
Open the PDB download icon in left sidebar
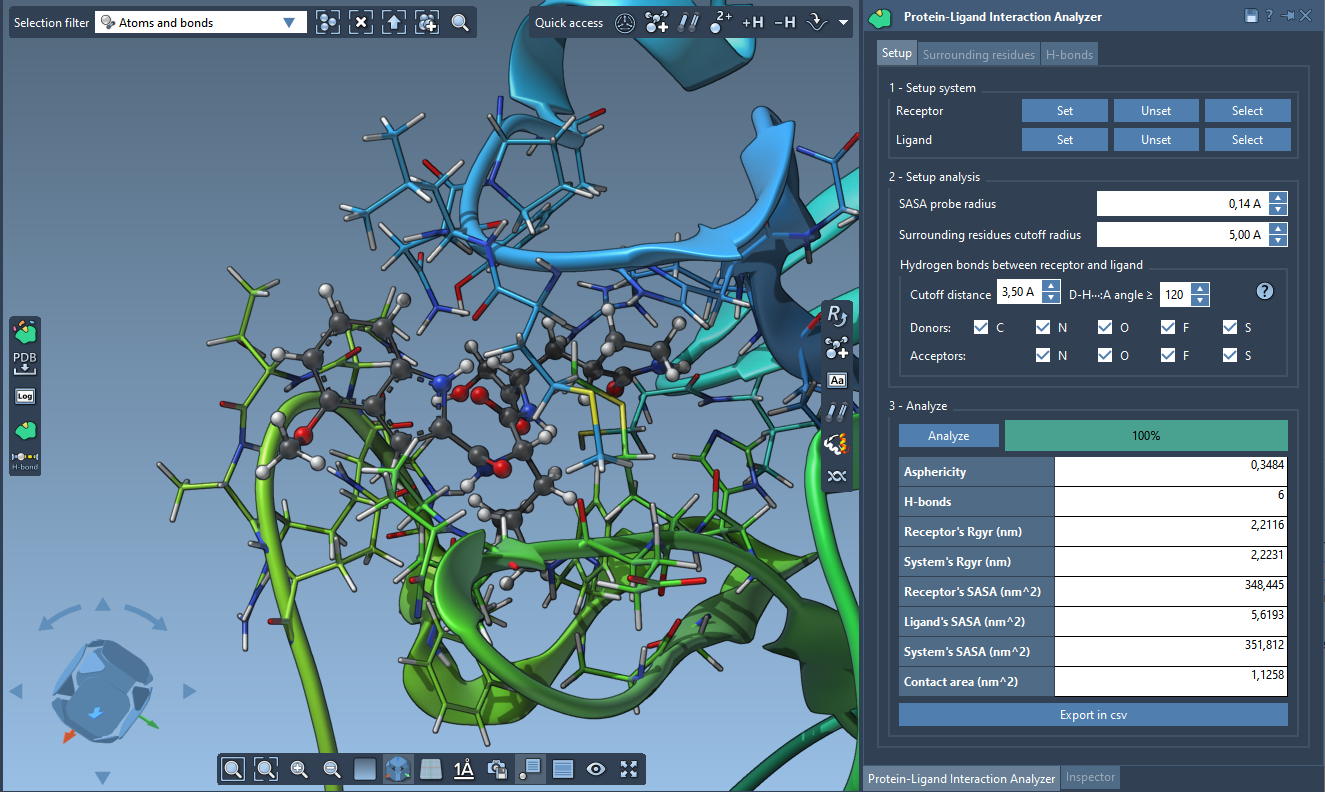click(x=25, y=363)
